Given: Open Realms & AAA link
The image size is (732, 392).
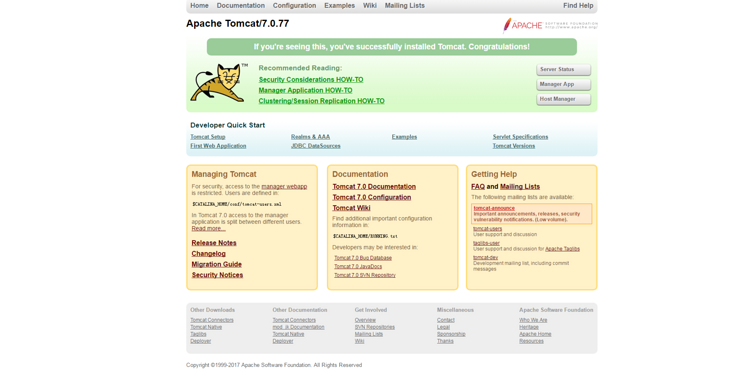Looking at the screenshot, I should coord(310,137).
